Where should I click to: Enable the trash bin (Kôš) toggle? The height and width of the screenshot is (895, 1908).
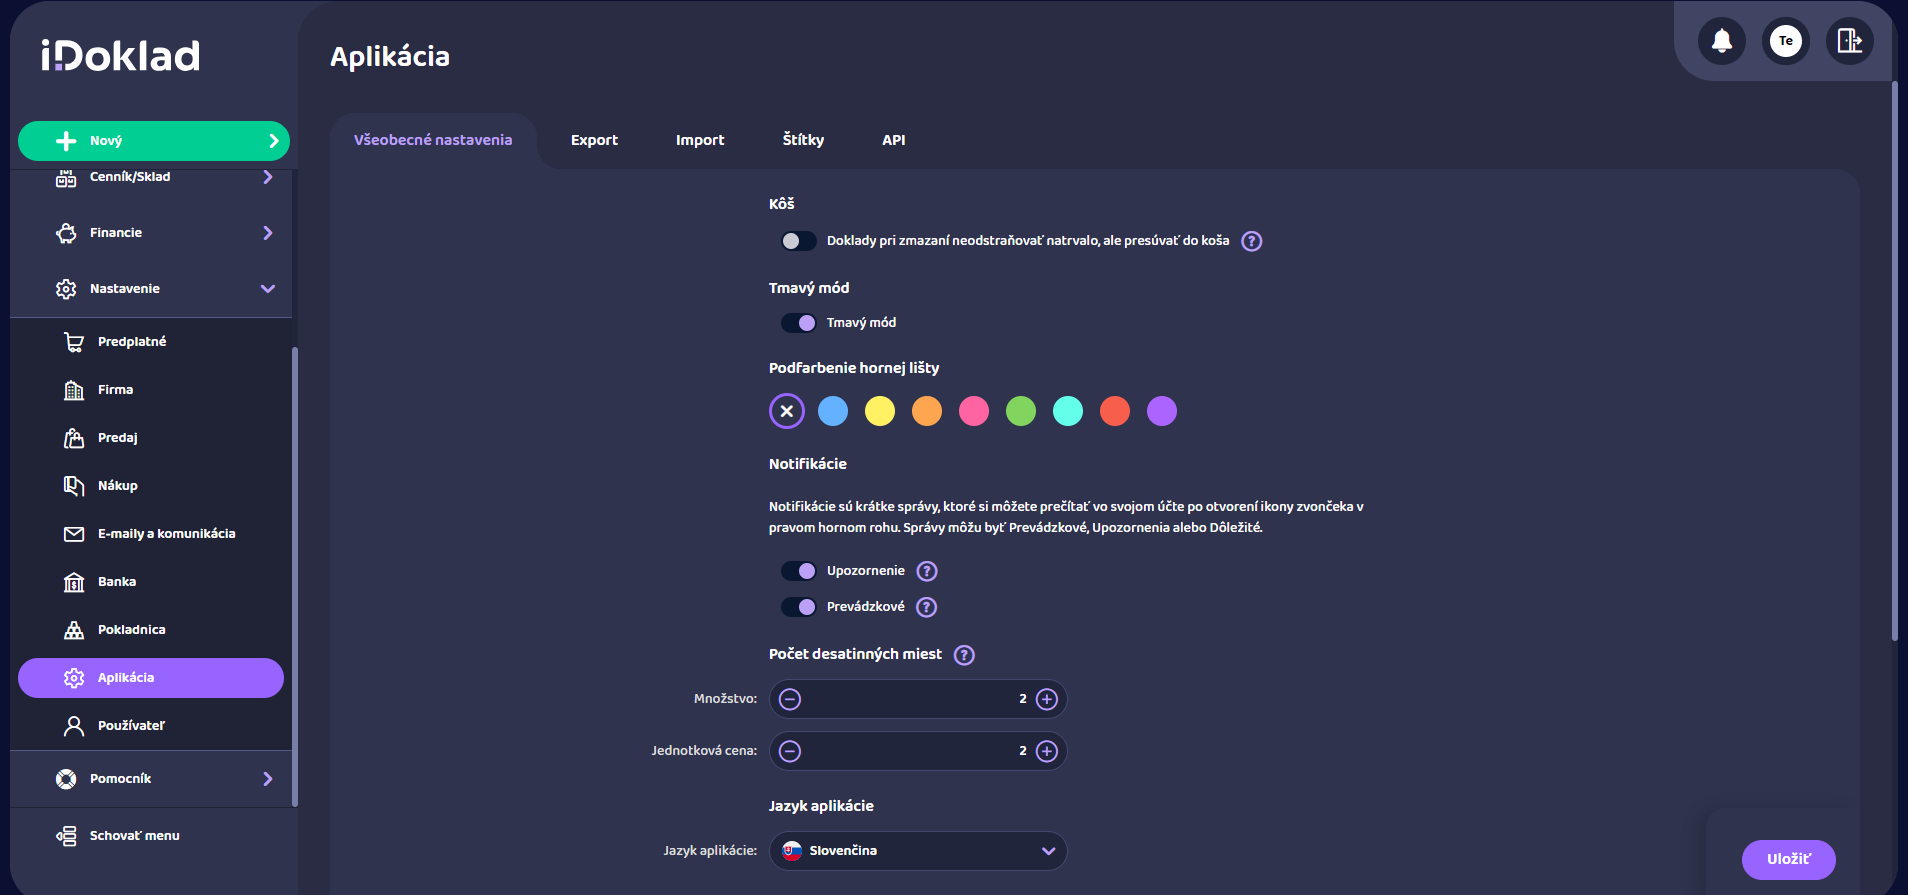[x=798, y=241]
